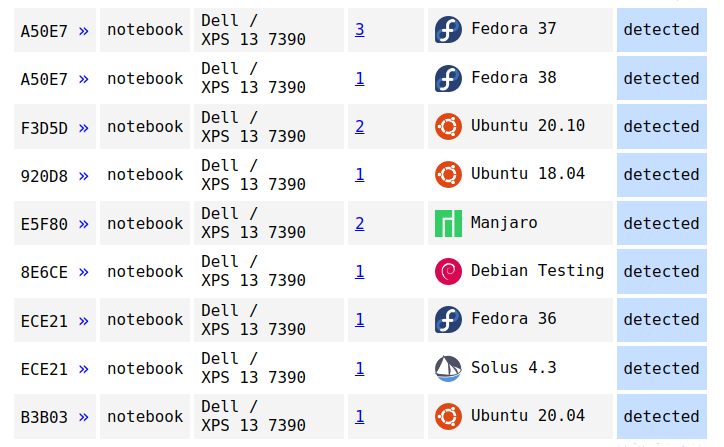Expand the B3B03 probe double-arrow
The width and height of the screenshot is (724, 447).
pos(83,417)
